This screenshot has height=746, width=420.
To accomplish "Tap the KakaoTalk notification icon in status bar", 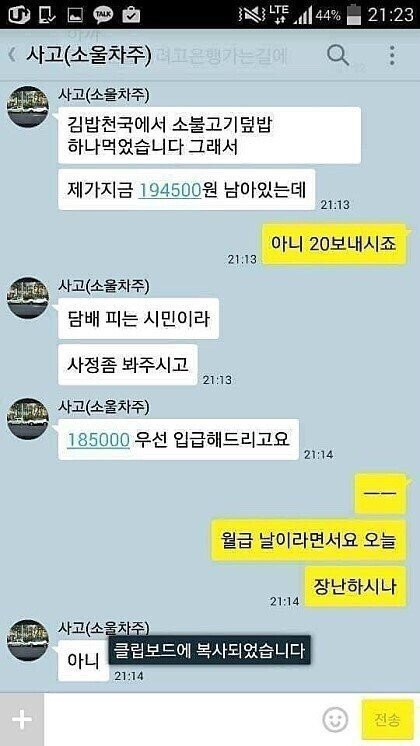I will tap(103, 15).
